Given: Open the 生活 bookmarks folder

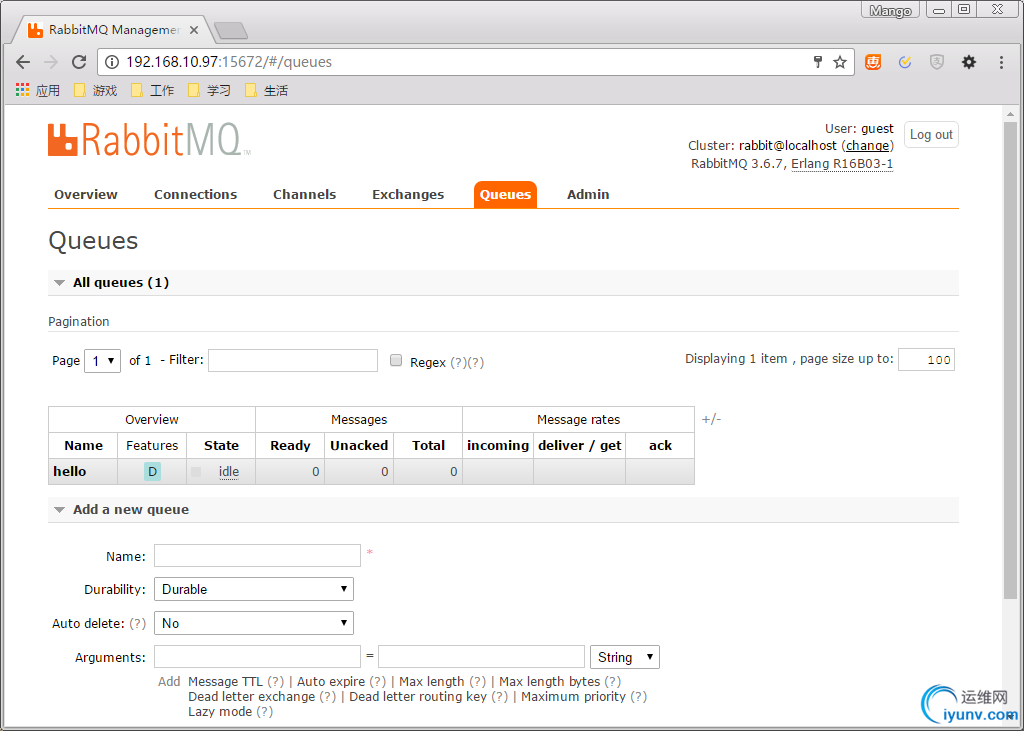Looking at the screenshot, I should 266,90.
